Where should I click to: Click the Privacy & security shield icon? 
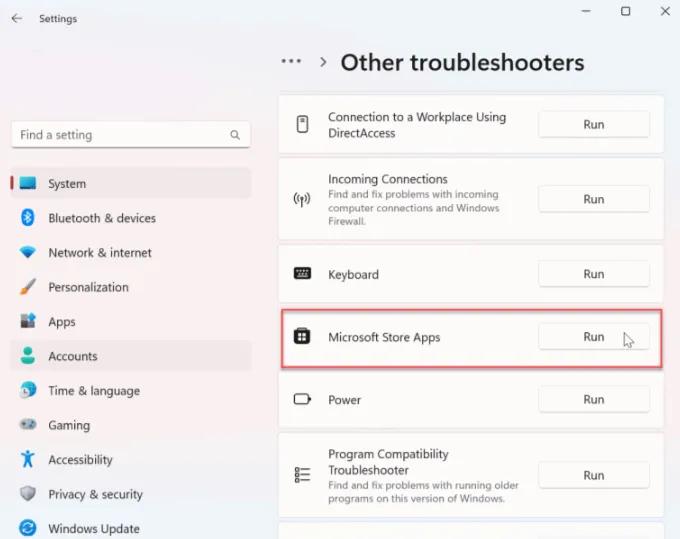click(28, 494)
